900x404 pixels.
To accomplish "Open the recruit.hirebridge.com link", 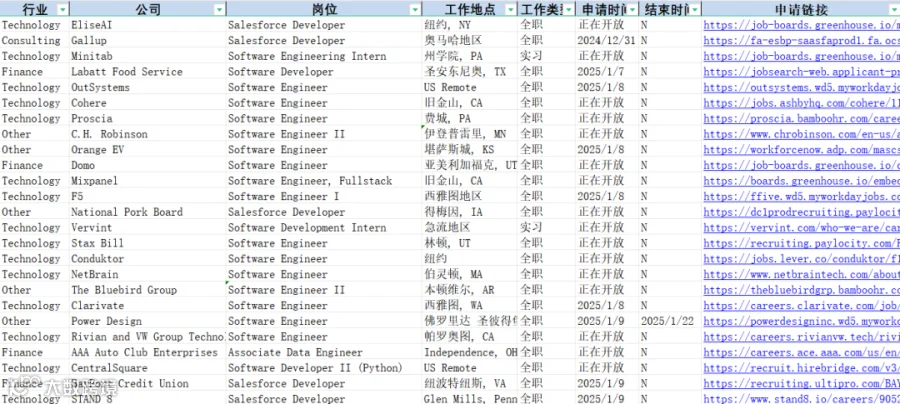I will click(x=801, y=368).
